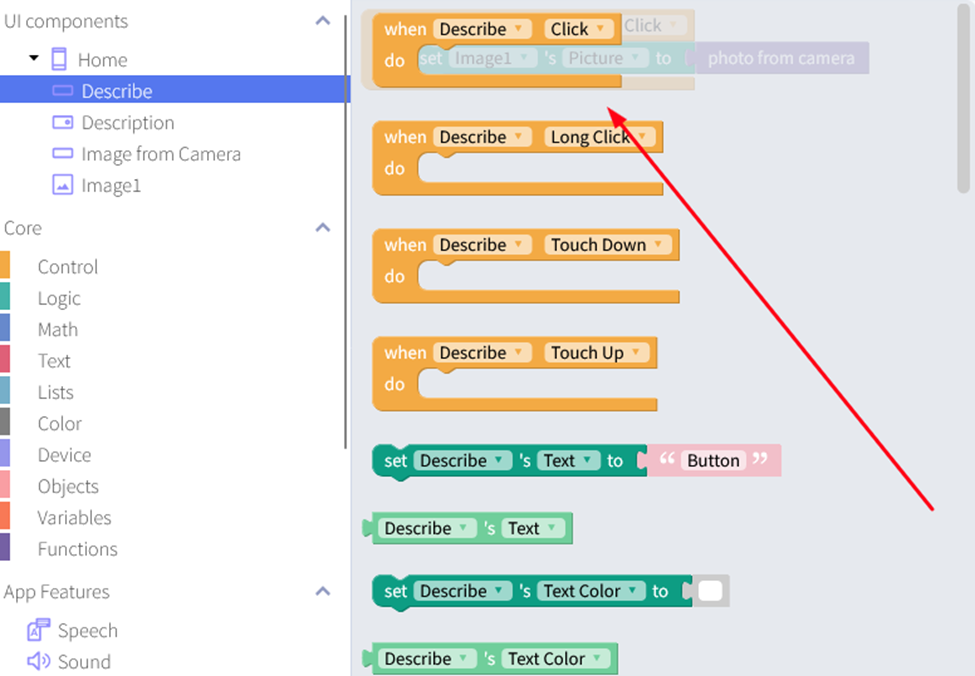Open the Device block category
Viewport: 975px width, 676px height.
coord(65,455)
